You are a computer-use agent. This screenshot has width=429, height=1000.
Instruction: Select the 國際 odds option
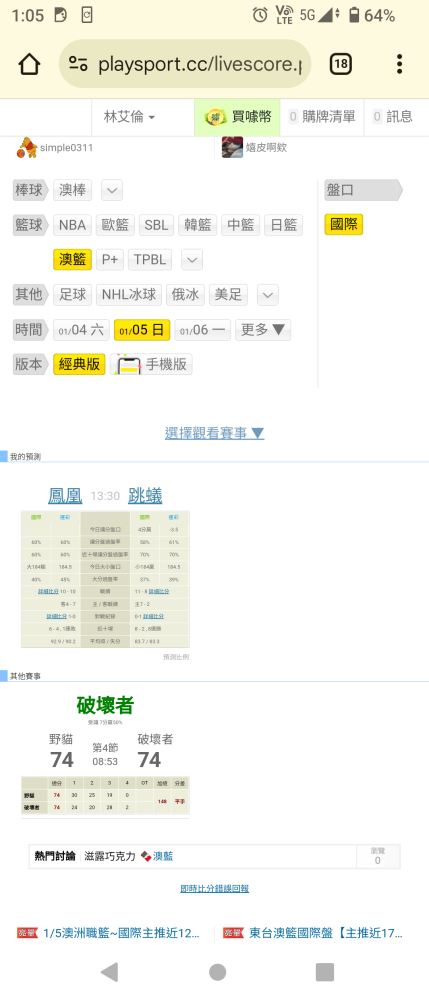pos(344,224)
